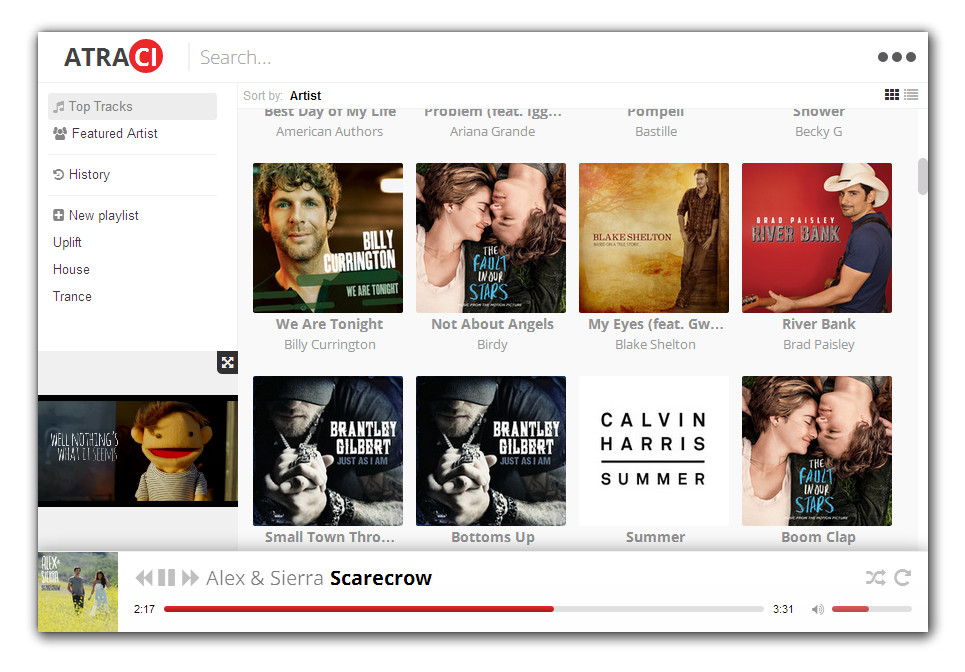Play Bottoms Up album cover
965x672 pixels.
491,451
